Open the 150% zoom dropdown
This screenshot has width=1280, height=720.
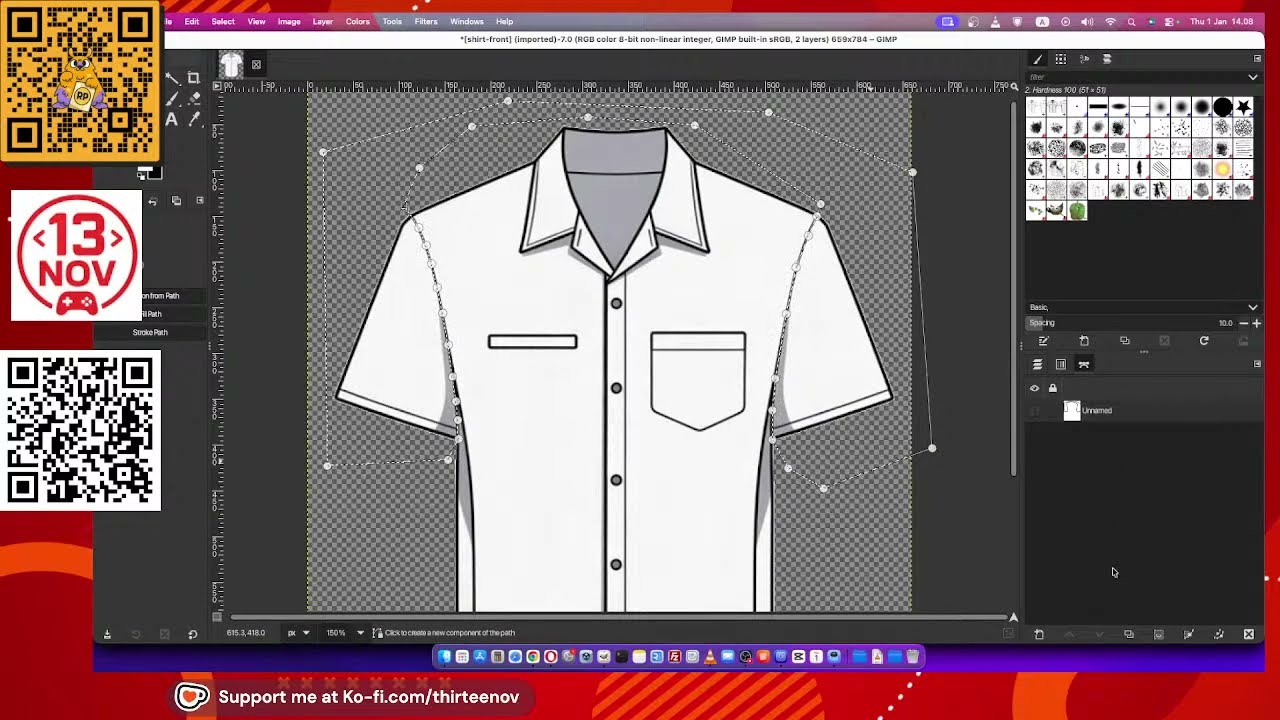pos(343,632)
